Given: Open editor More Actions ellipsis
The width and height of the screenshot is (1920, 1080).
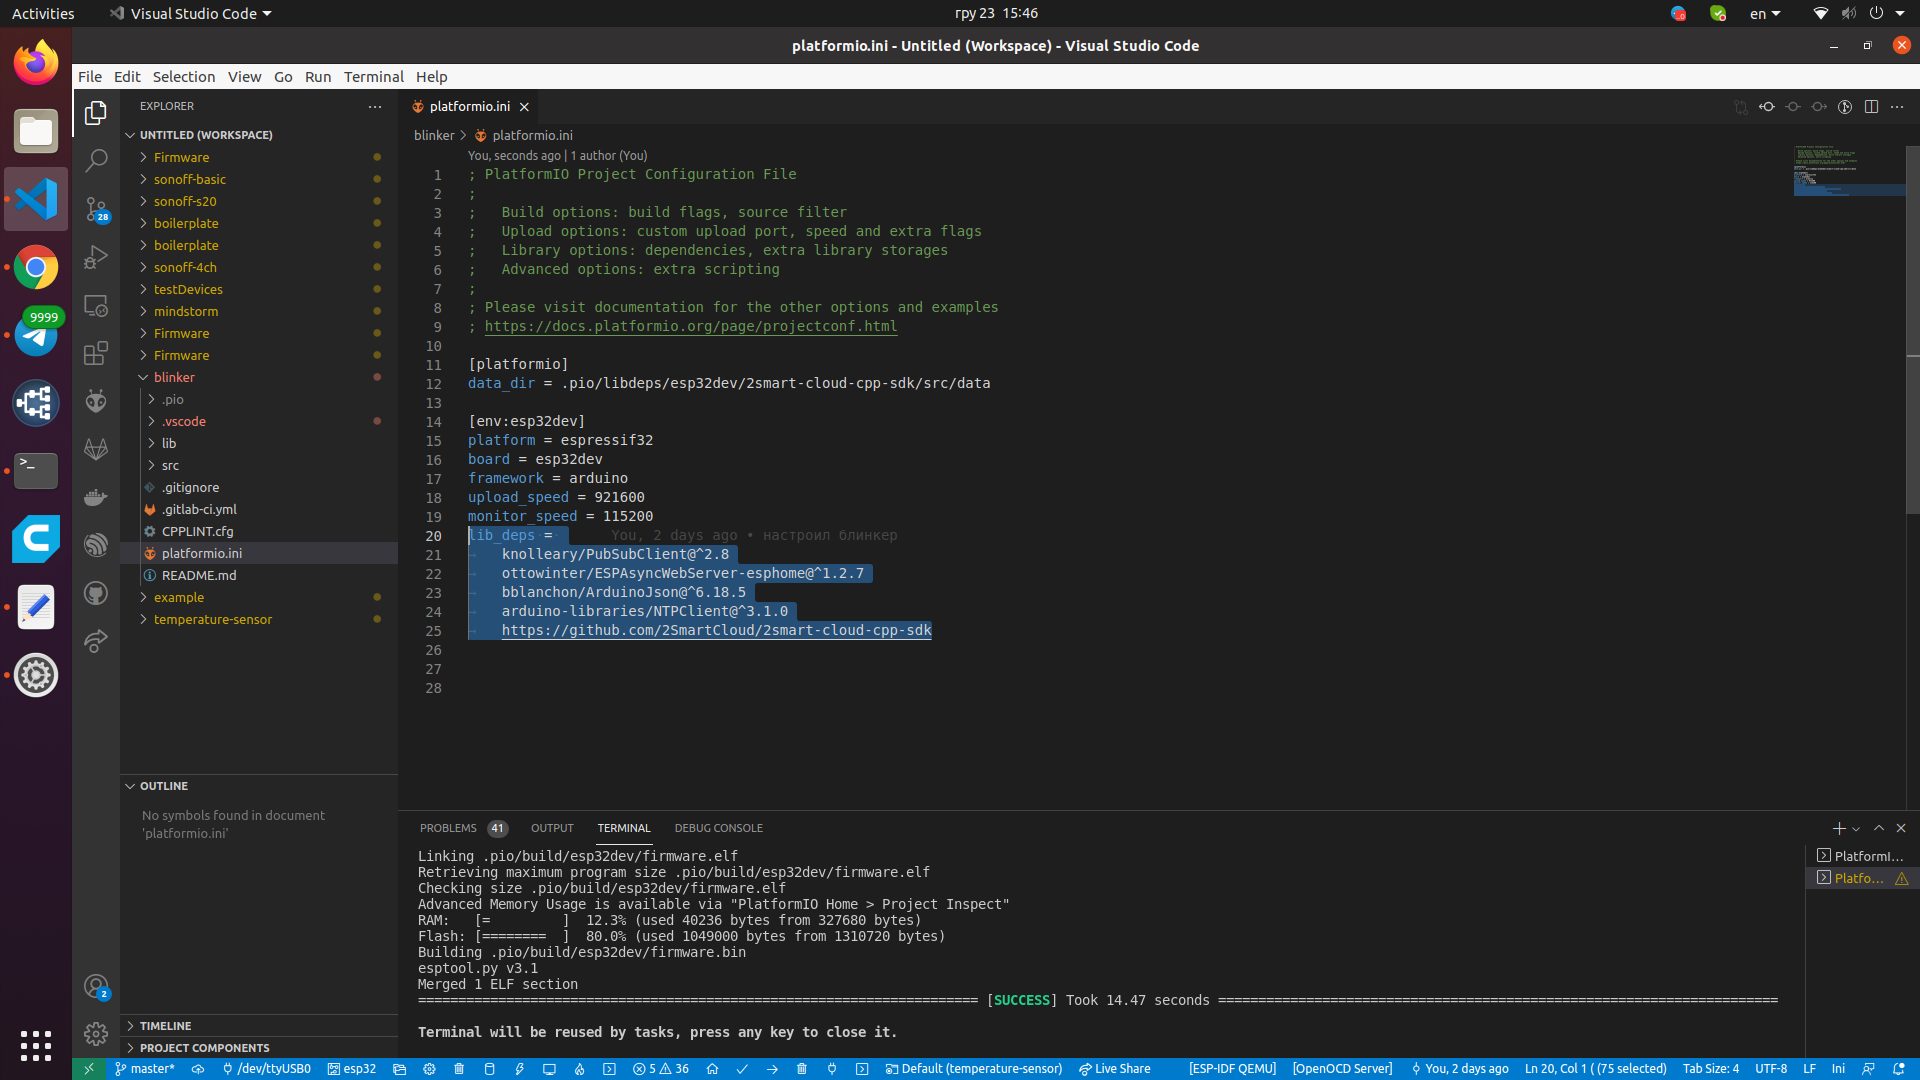Looking at the screenshot, I should (x=1897, y=106).
